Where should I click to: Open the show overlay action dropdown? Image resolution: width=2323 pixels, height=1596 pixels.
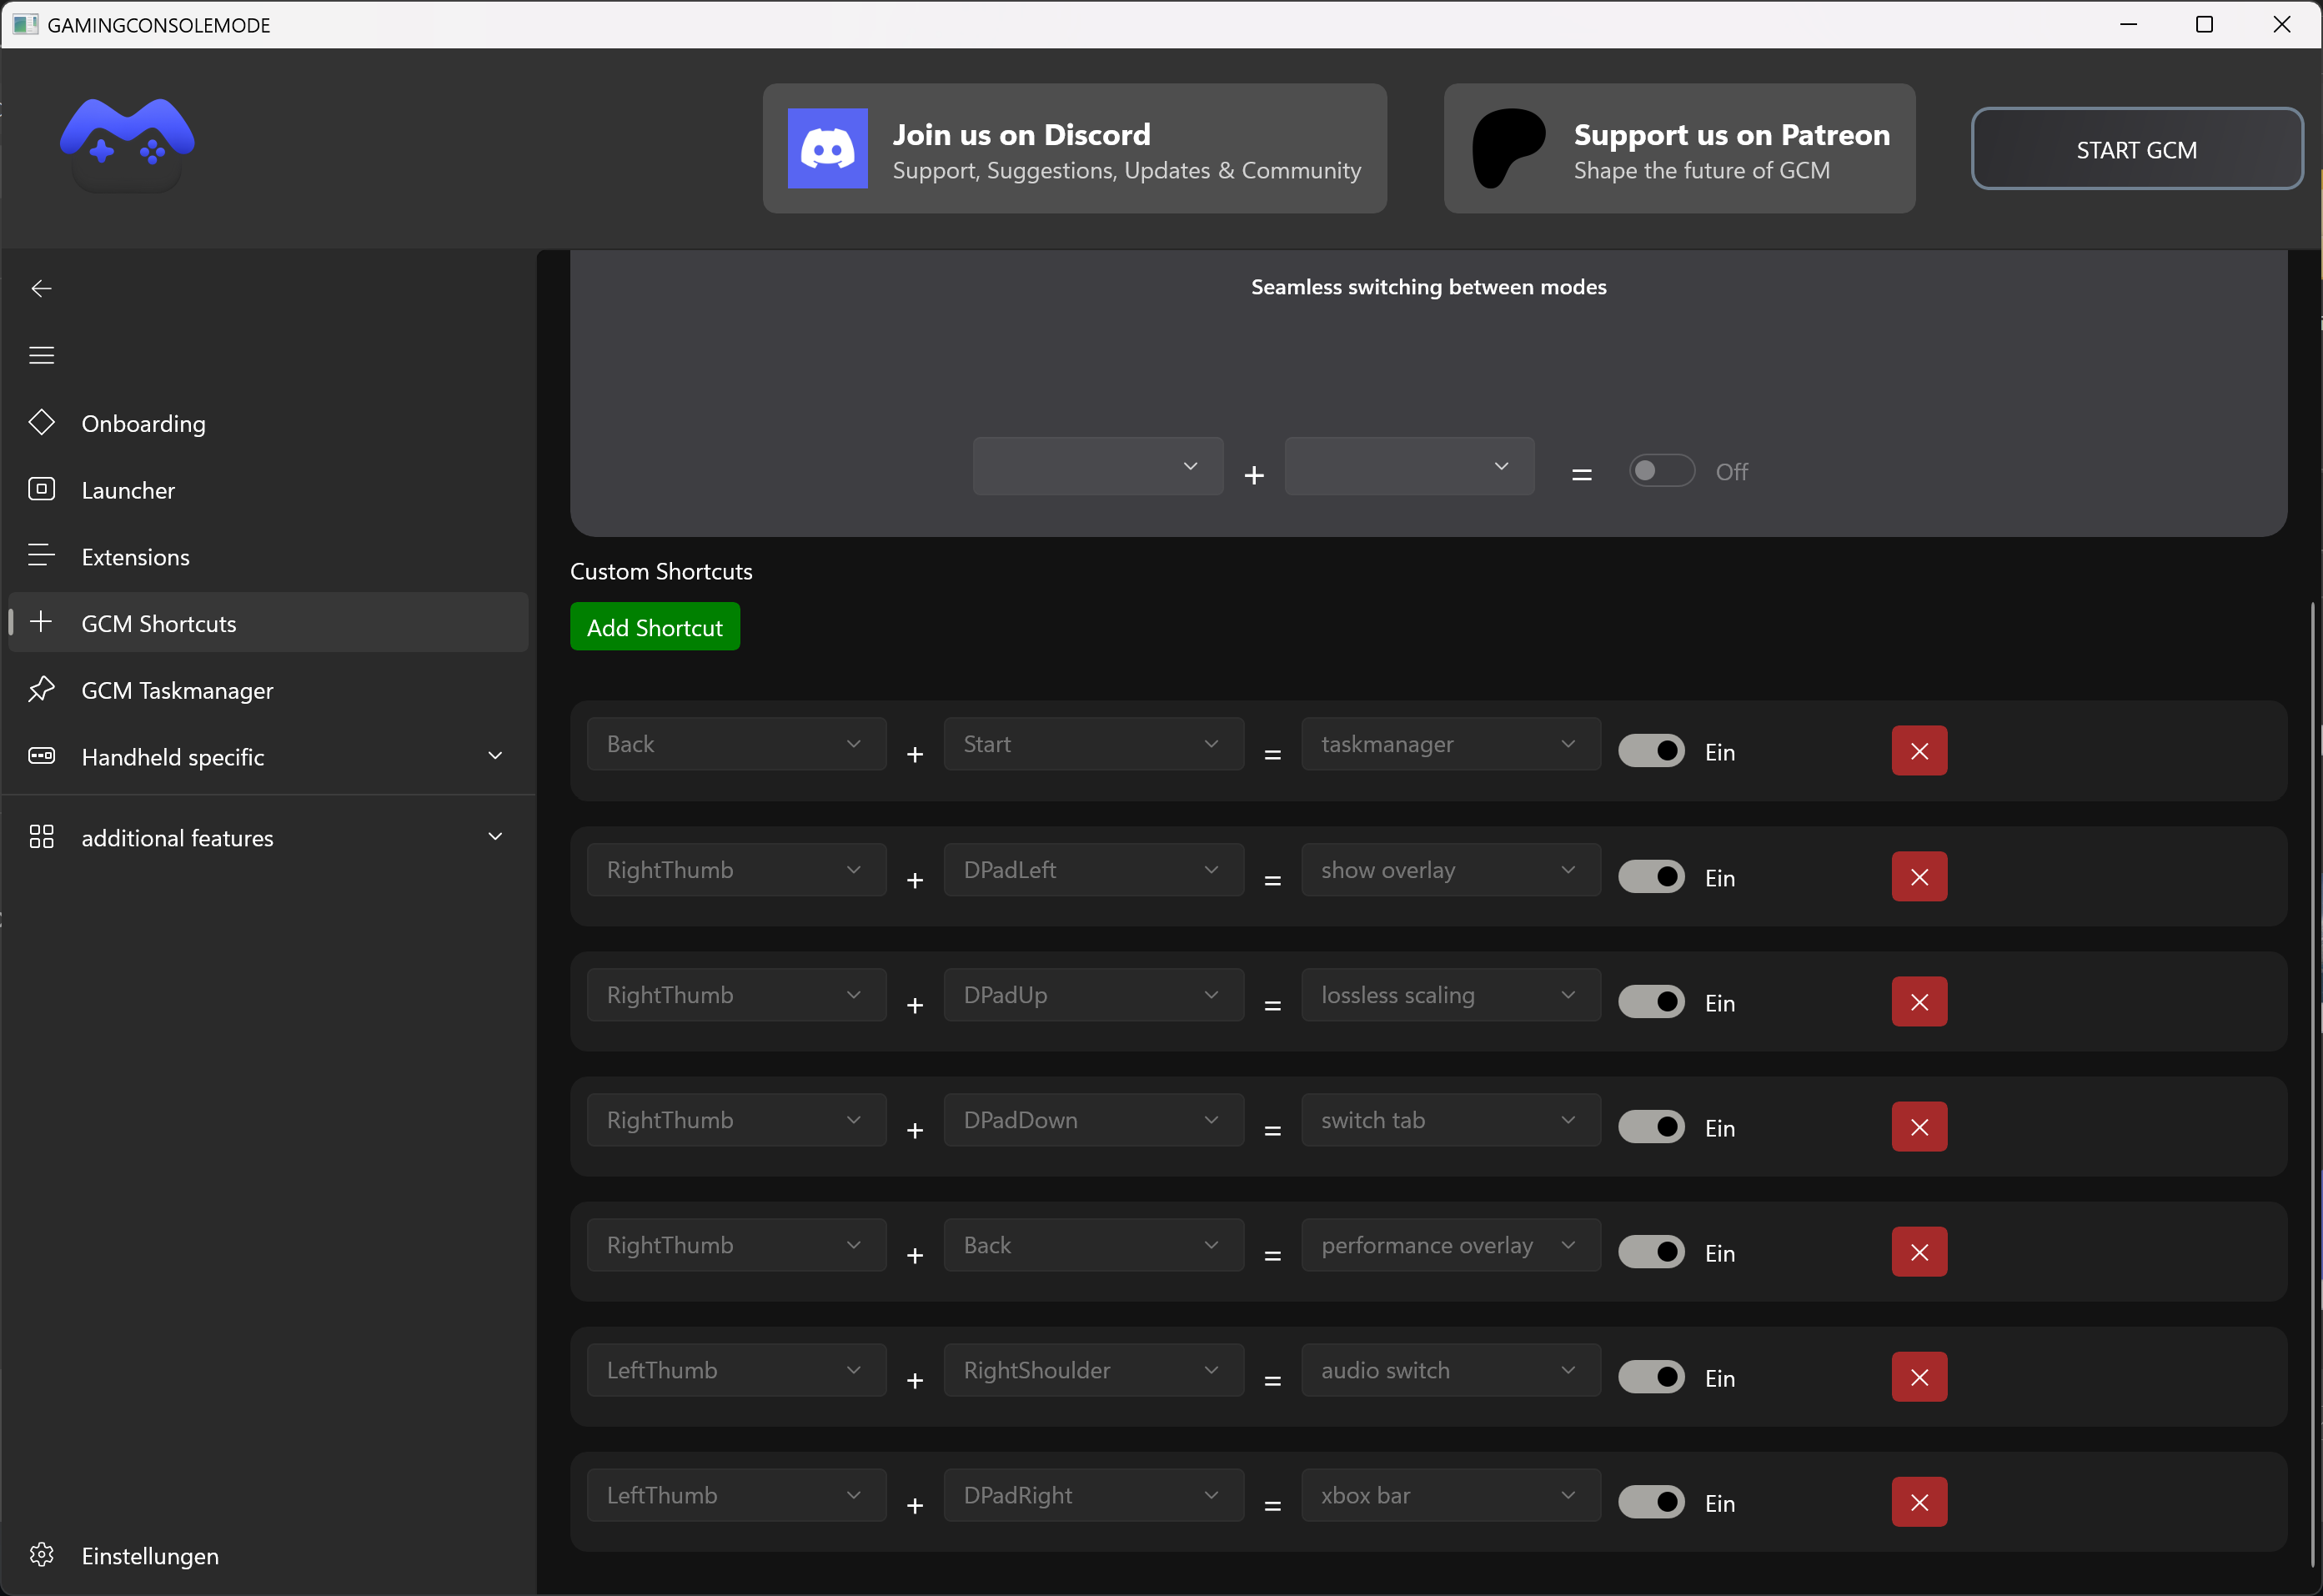[x=1449, y=870]
